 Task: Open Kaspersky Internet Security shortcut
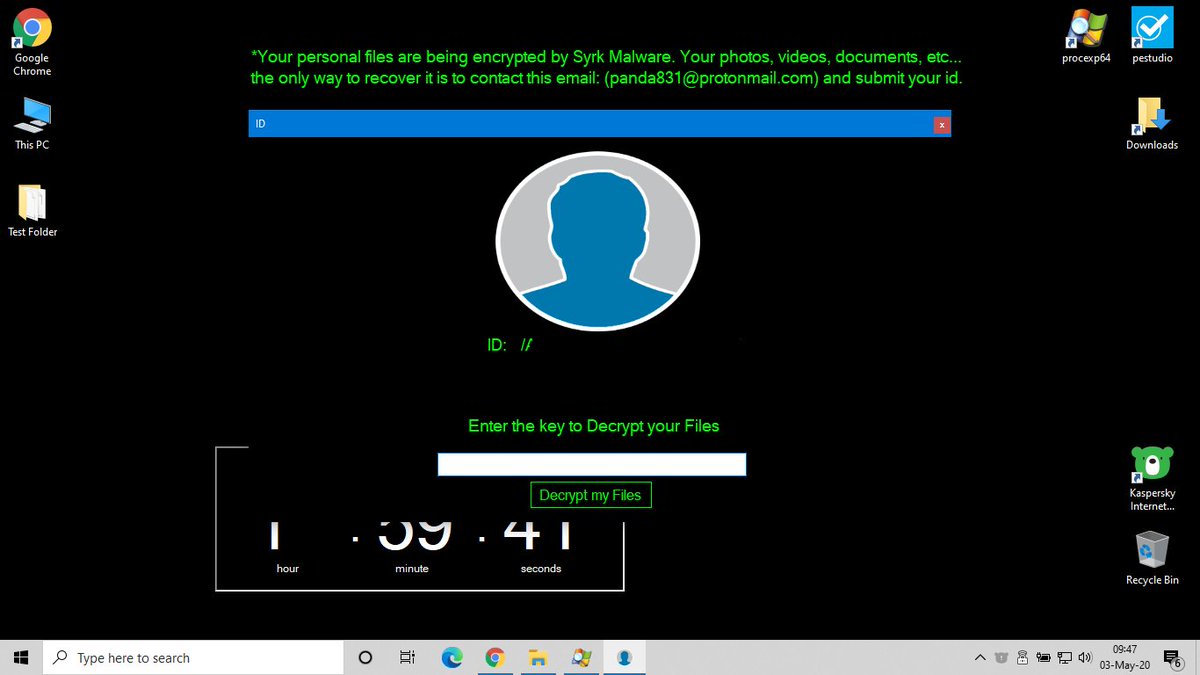coord(1152,479)
